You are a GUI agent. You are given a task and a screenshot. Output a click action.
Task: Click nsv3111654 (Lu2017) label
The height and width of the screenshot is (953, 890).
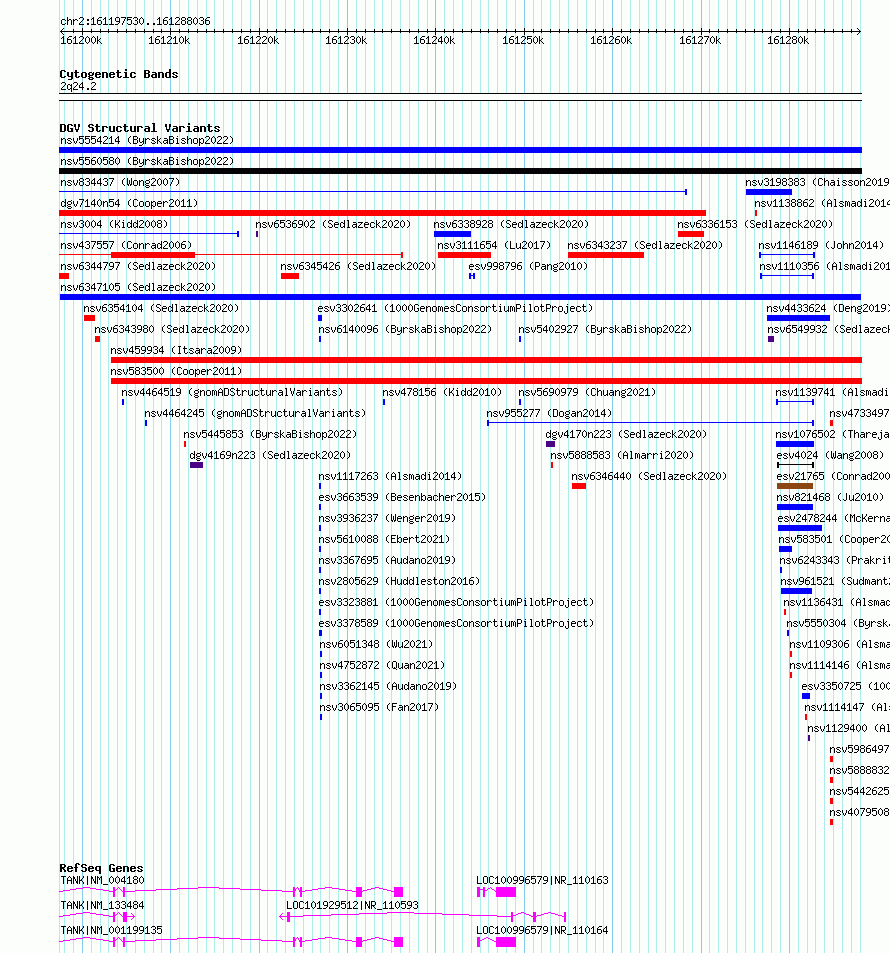coord(494,245)
